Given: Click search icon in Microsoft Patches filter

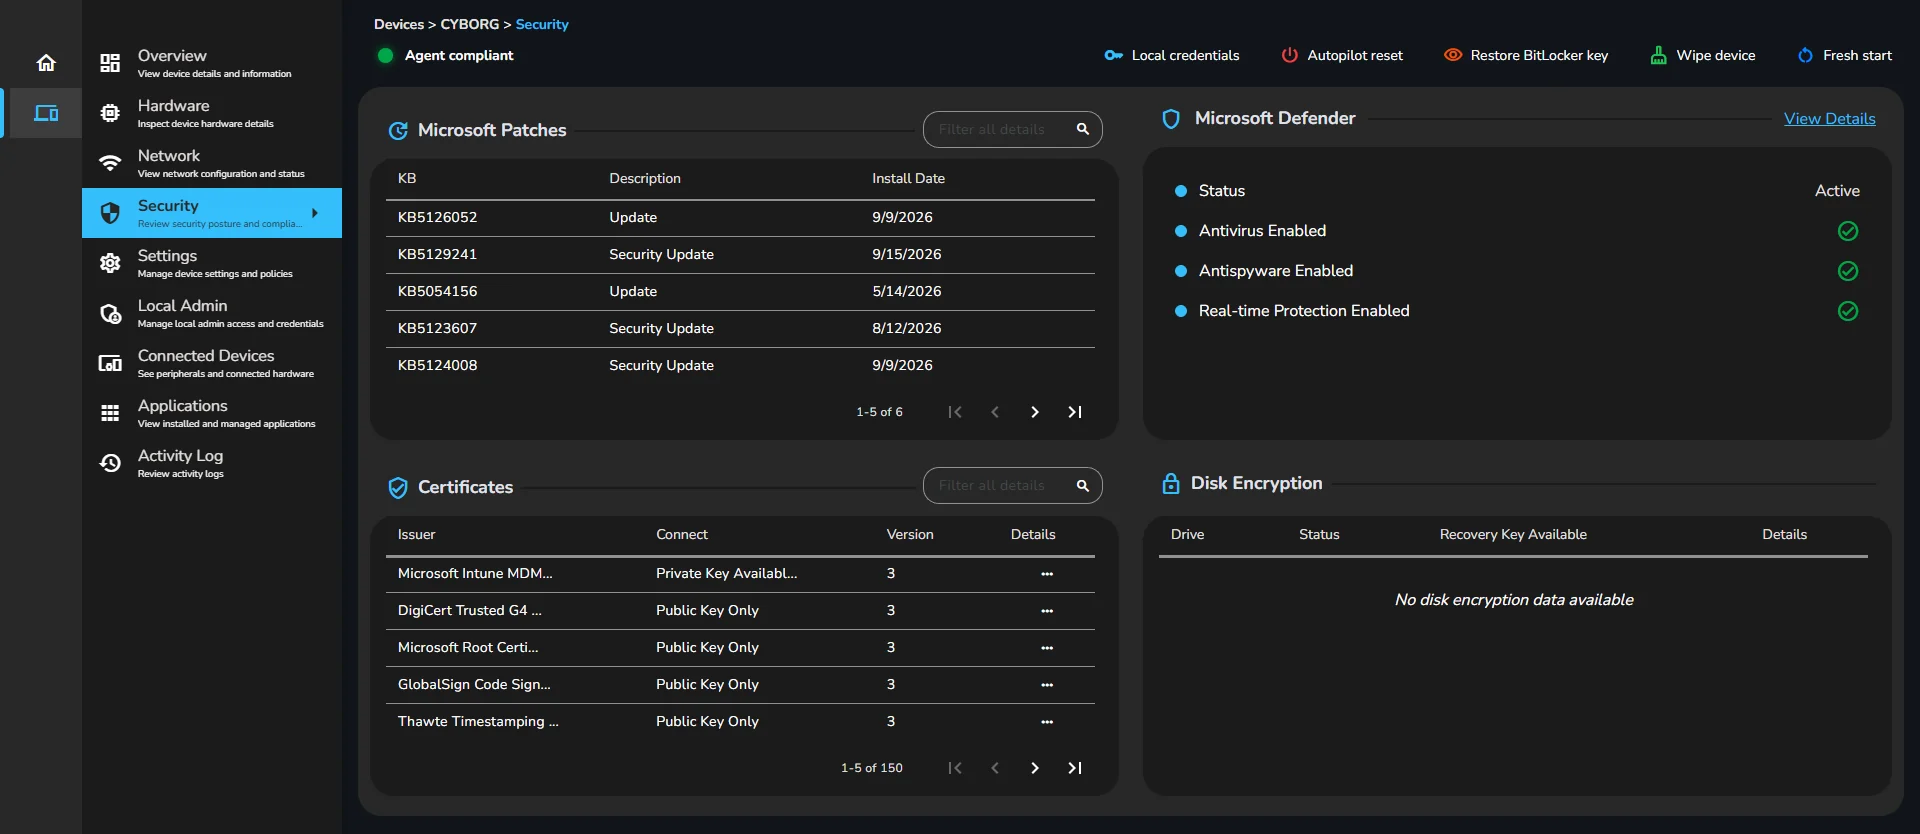Looking at the screenshot, I should click(x=1082, y=129).
